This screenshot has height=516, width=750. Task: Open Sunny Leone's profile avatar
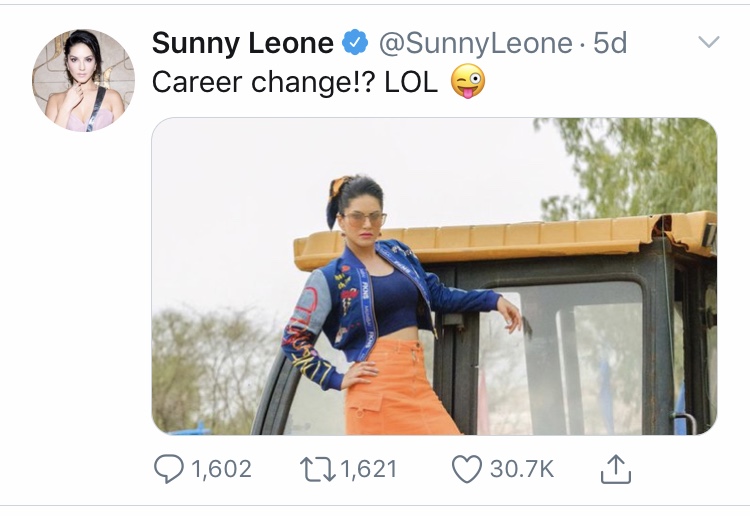83,80
